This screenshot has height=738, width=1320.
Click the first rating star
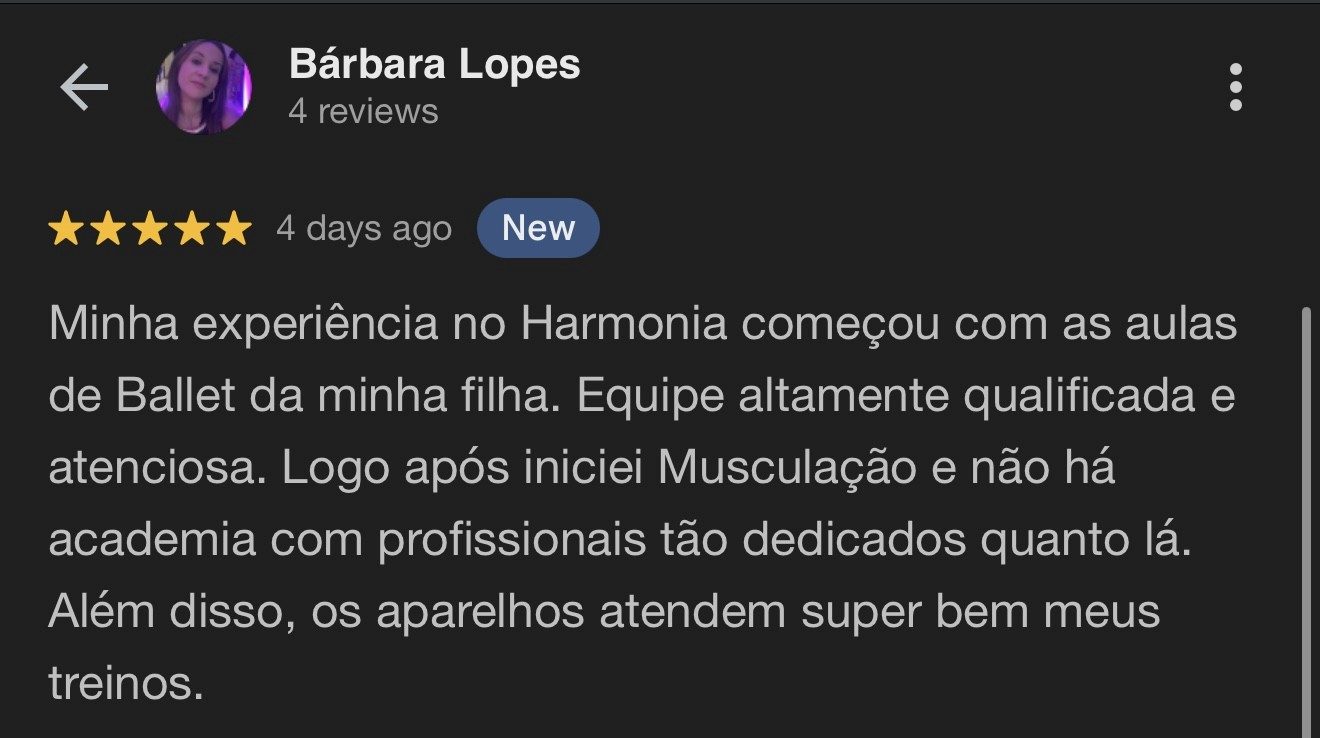(x=66, y=228)
